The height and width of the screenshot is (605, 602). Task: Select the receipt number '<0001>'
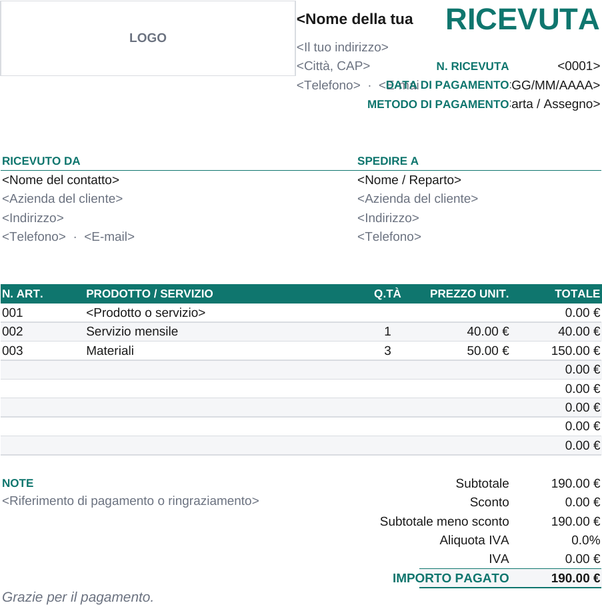[x=578, y=66]
